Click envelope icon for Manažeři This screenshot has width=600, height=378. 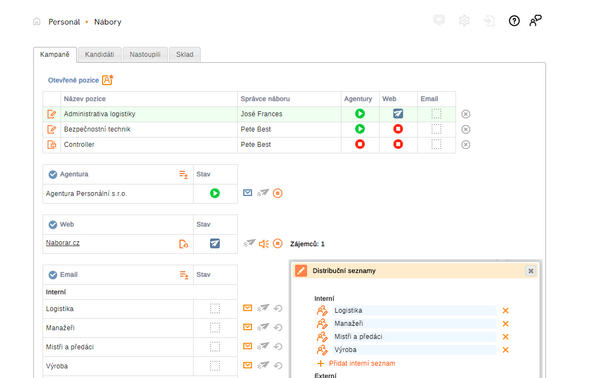point(248,327)
